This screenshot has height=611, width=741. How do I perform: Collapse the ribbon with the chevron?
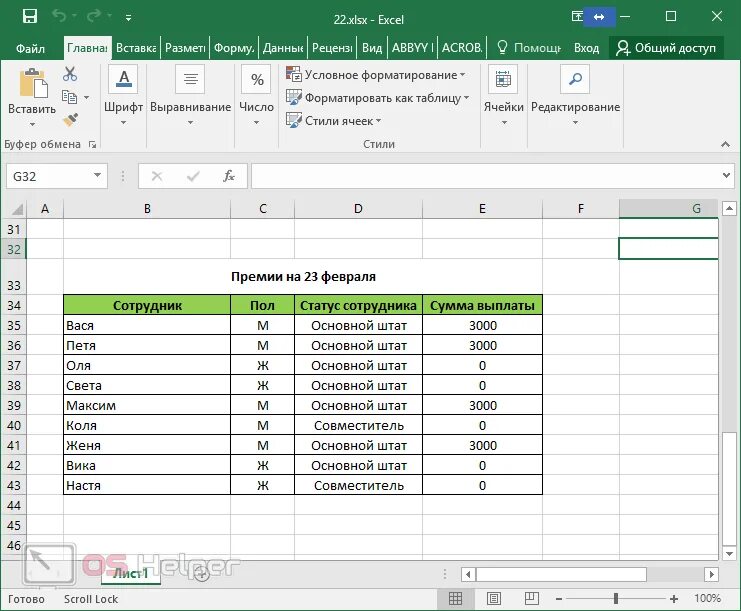click(x=725, y=144)
